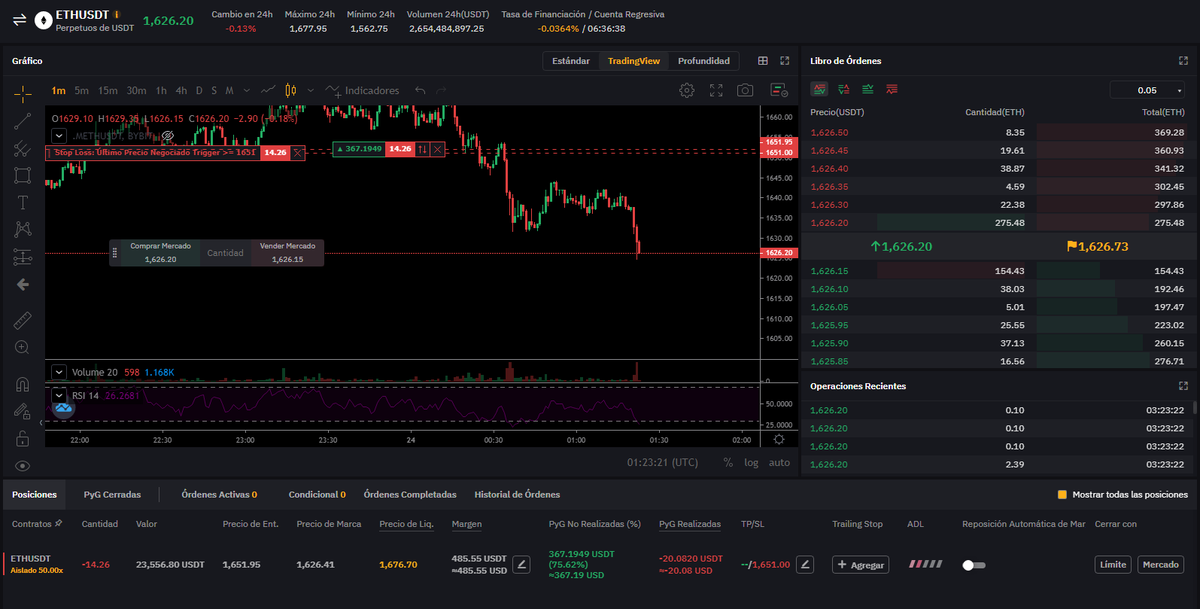Open Indicadores indicators menu
Screen dimensions: 1200x609
point(362,91)
